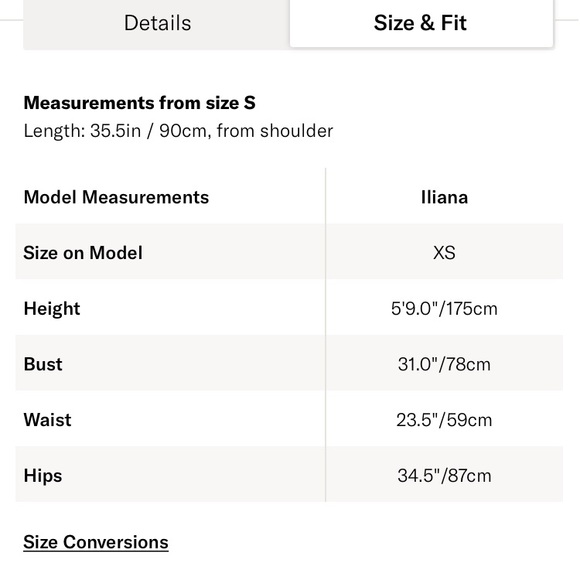Open the Size Conversions link
Screen dimensions: 580x580
[x=96, y=542]
